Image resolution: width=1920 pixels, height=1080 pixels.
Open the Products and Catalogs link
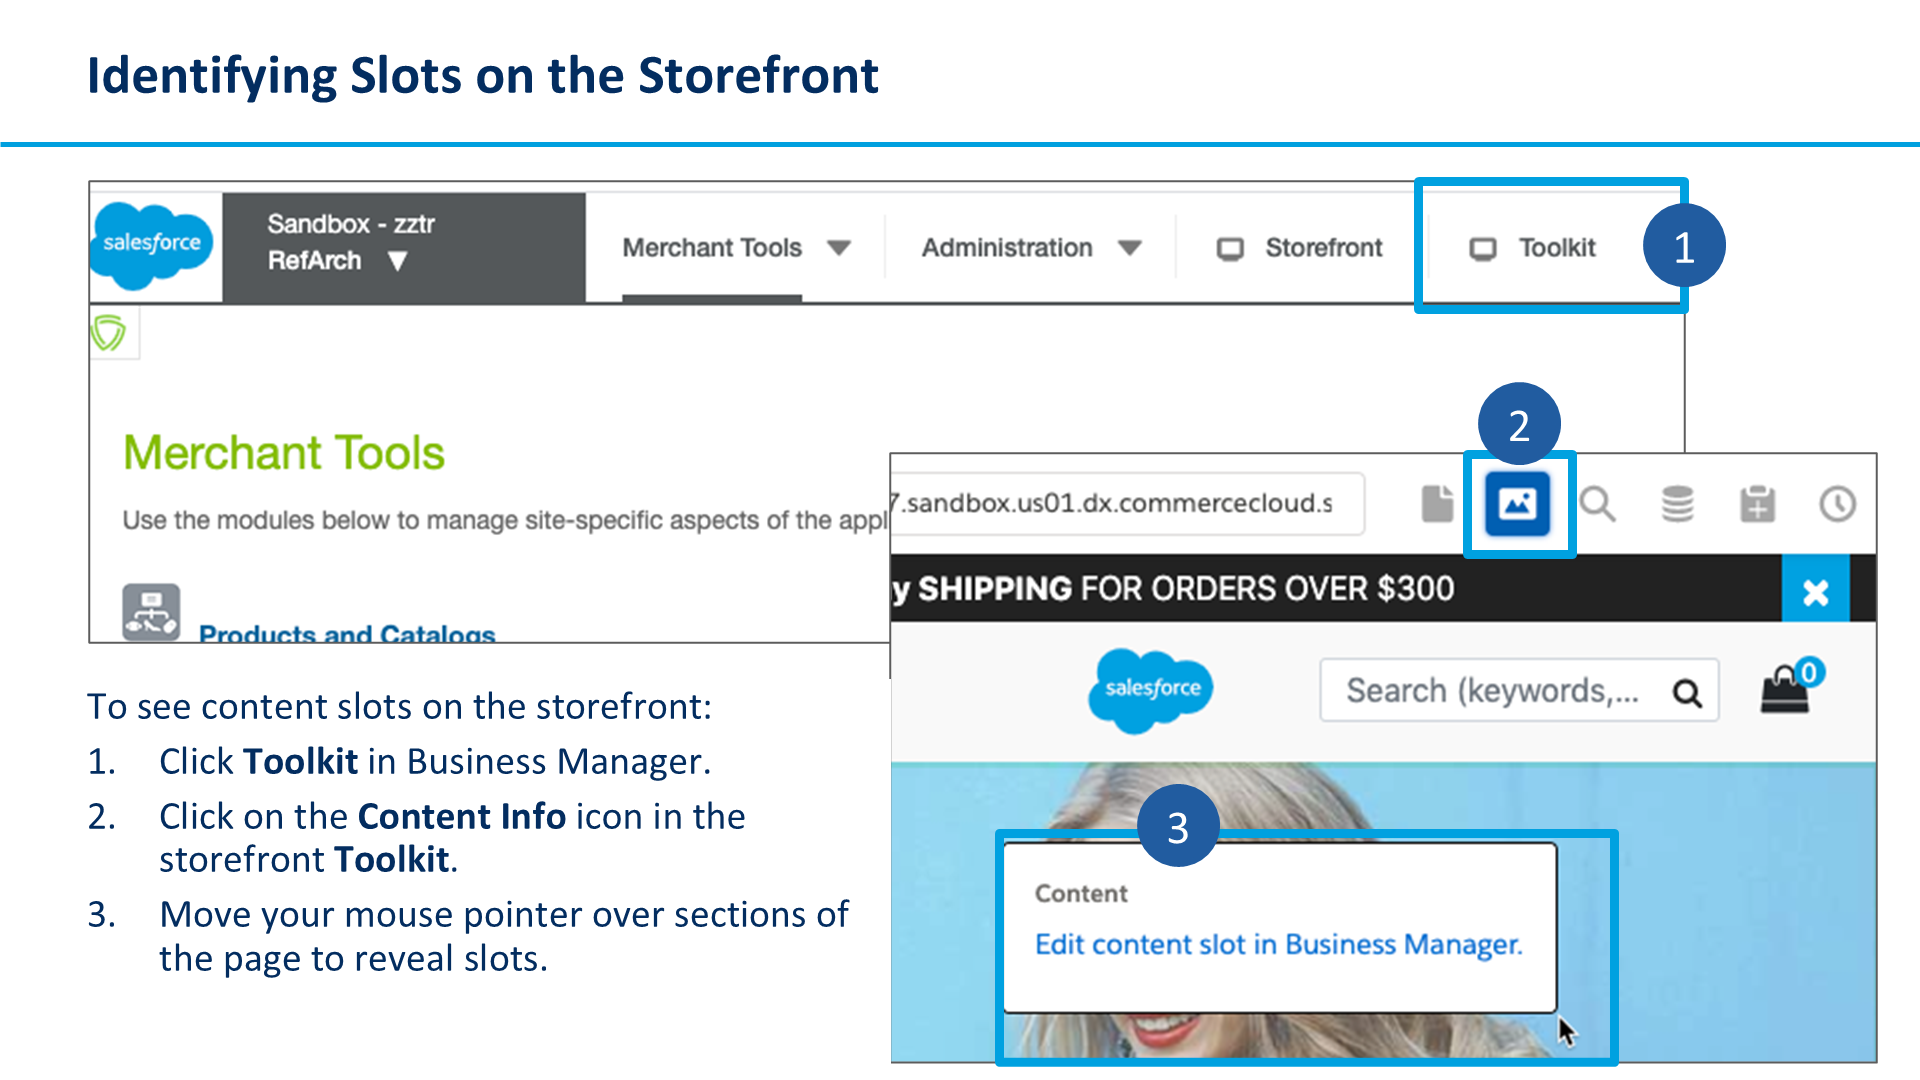point(347,634)
